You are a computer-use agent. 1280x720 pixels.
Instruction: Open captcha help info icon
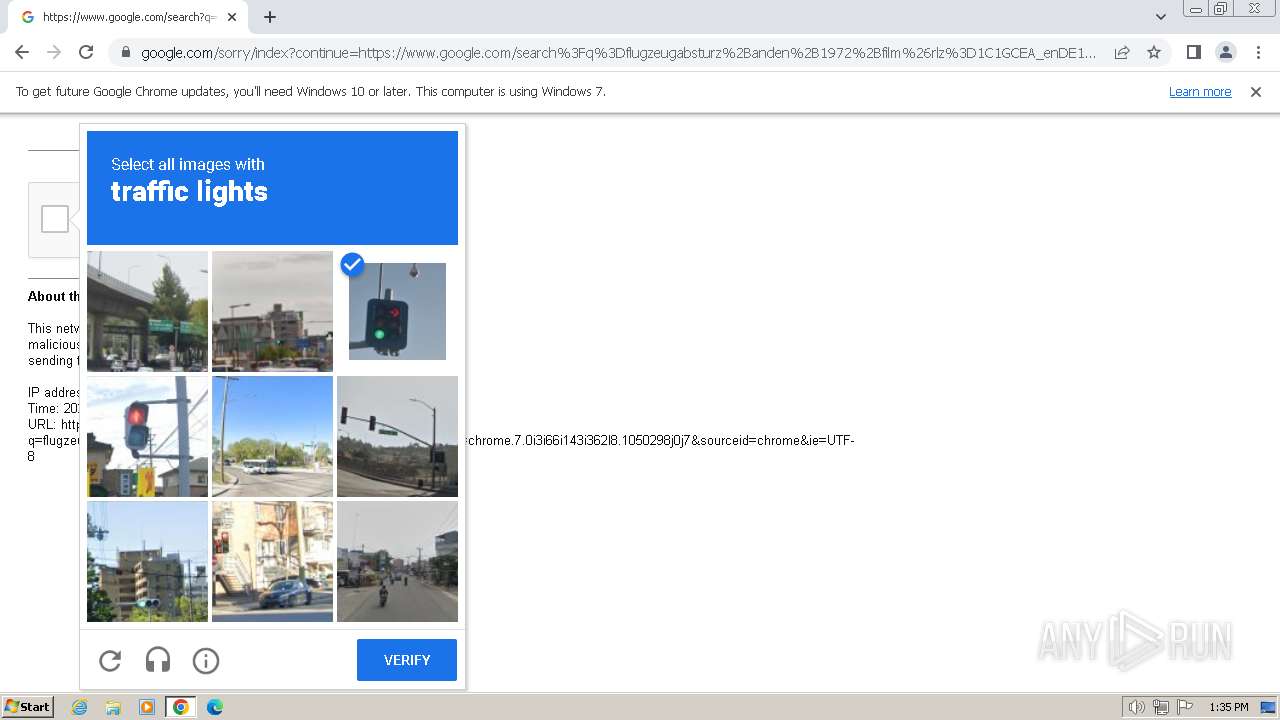[x=206, y=660]
